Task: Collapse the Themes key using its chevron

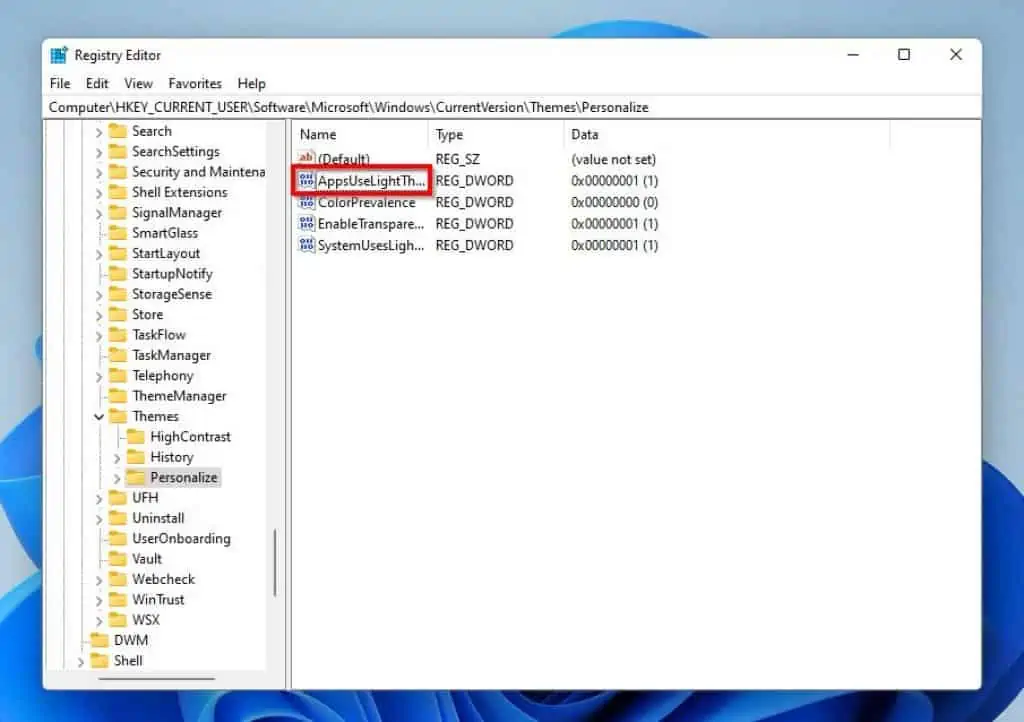Action: 98,416
